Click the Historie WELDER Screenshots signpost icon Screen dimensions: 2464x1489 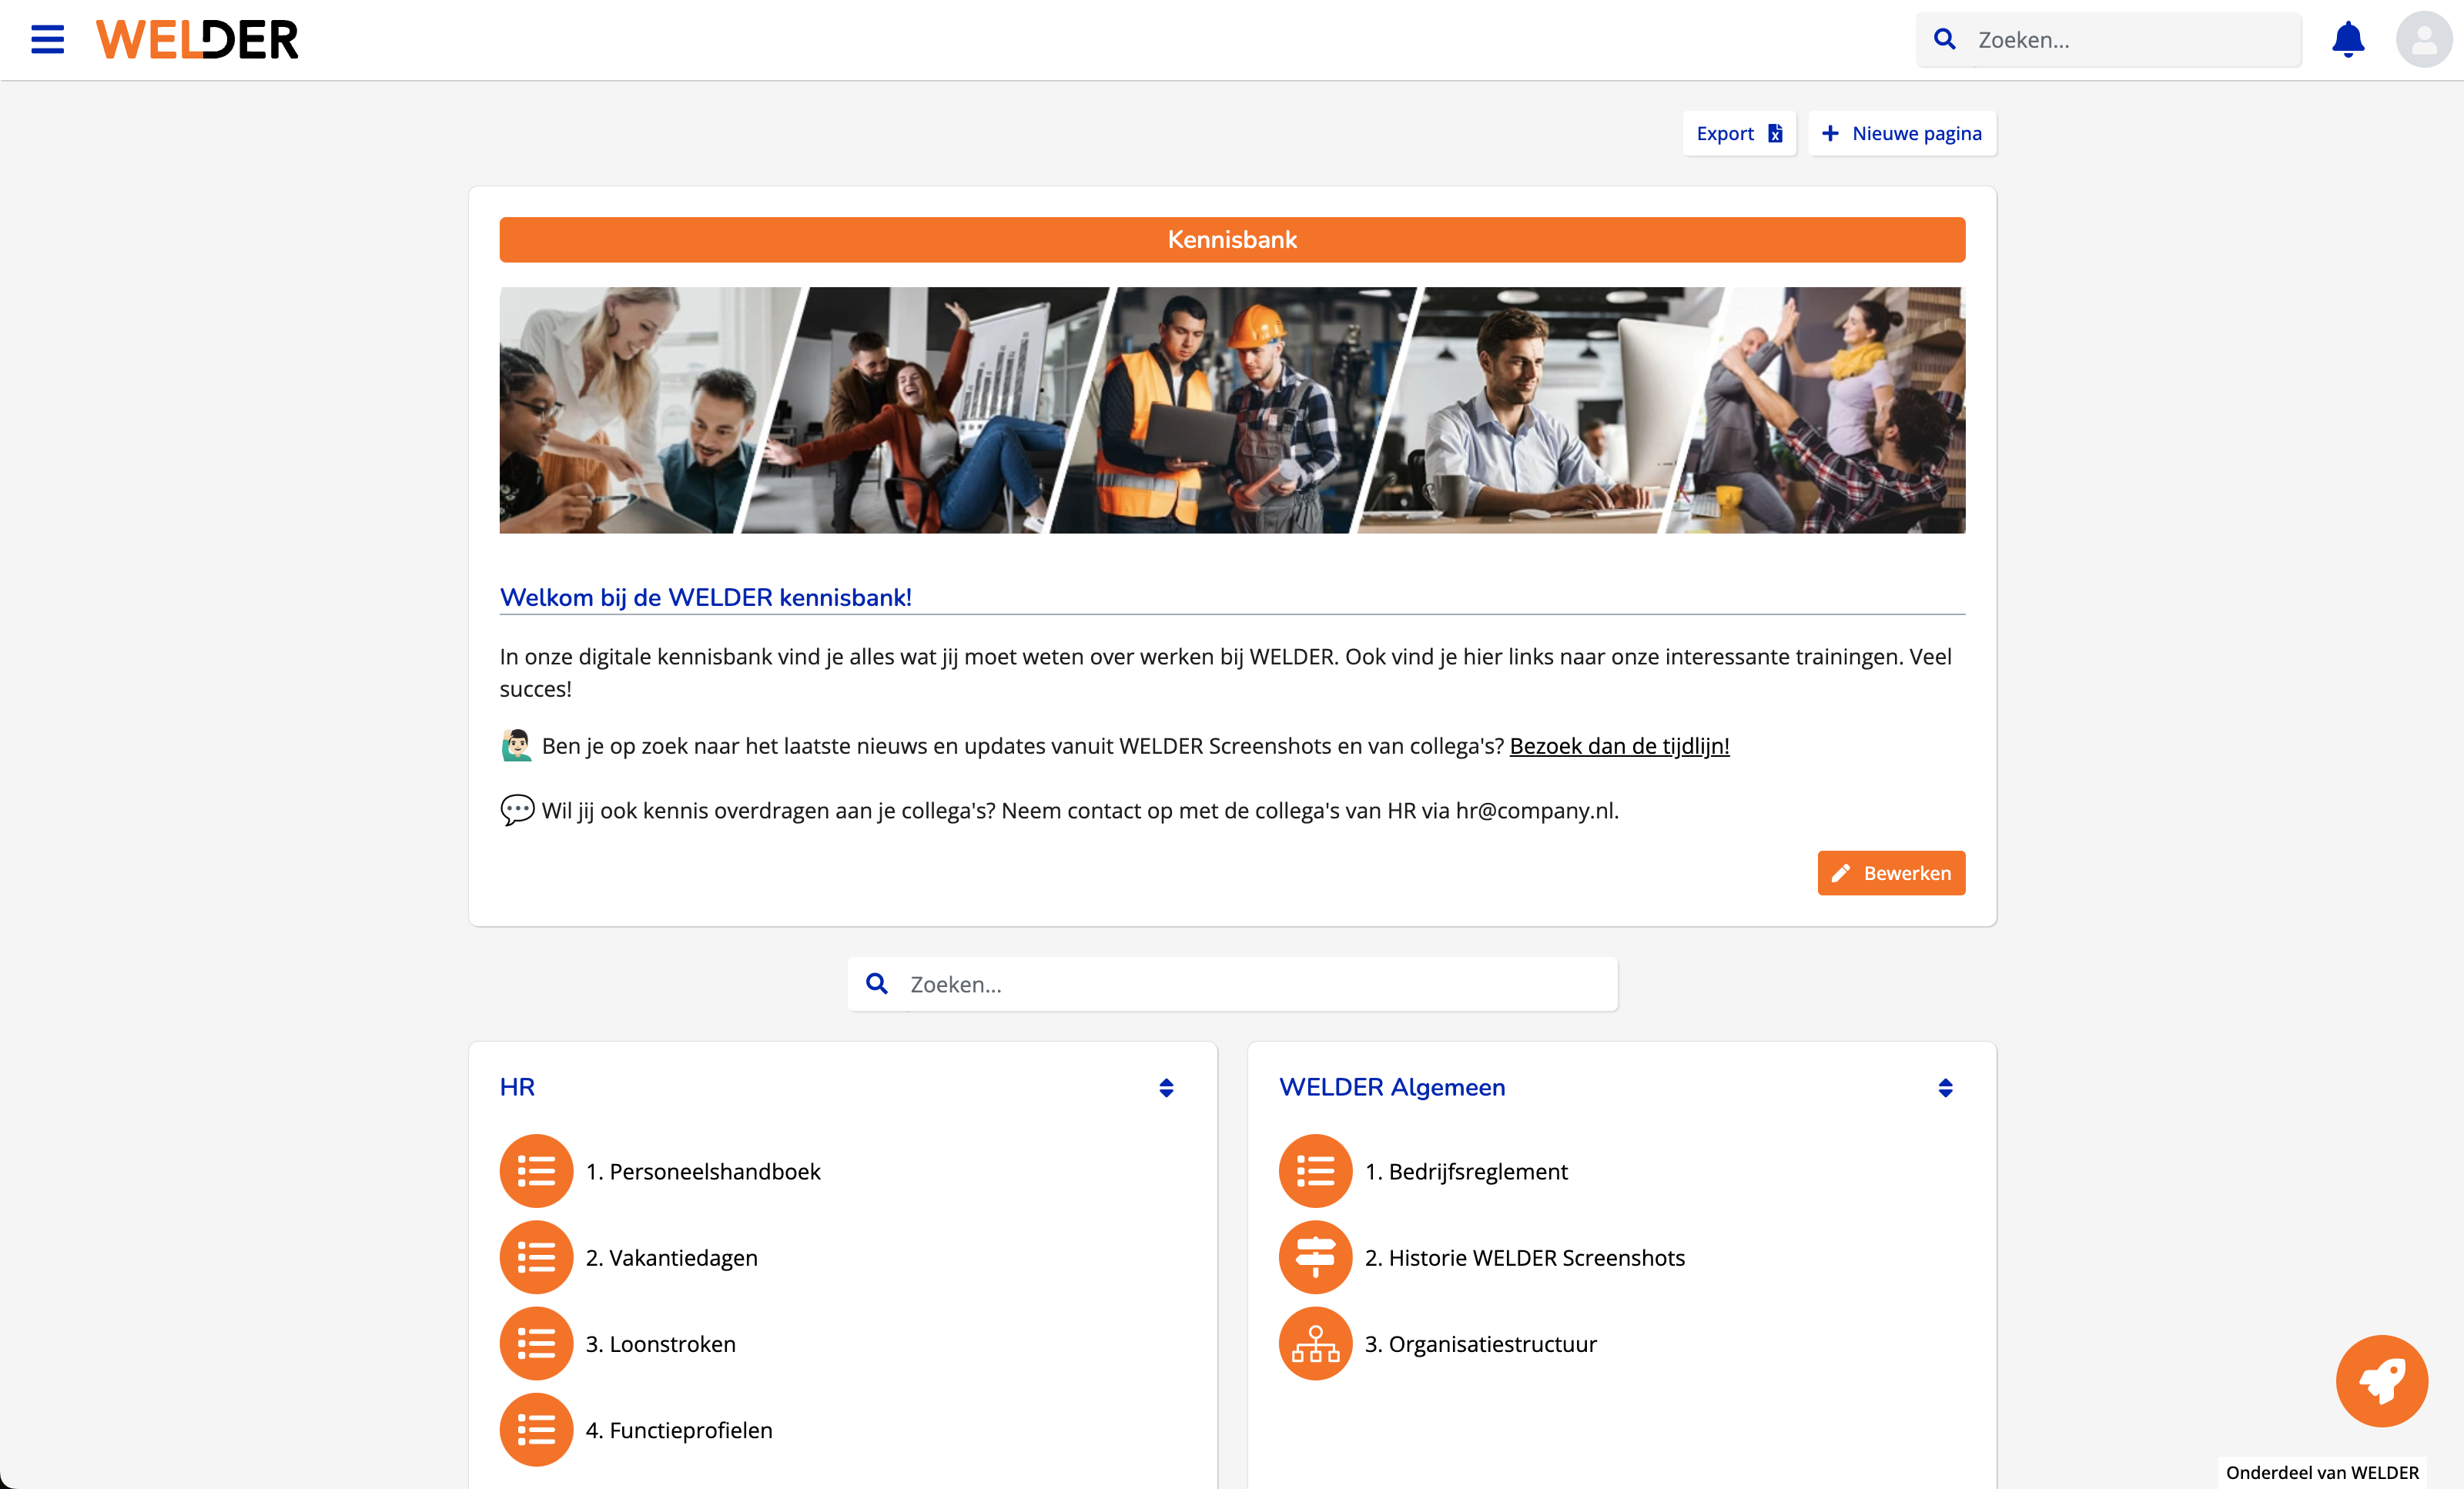point(1315,1257)
